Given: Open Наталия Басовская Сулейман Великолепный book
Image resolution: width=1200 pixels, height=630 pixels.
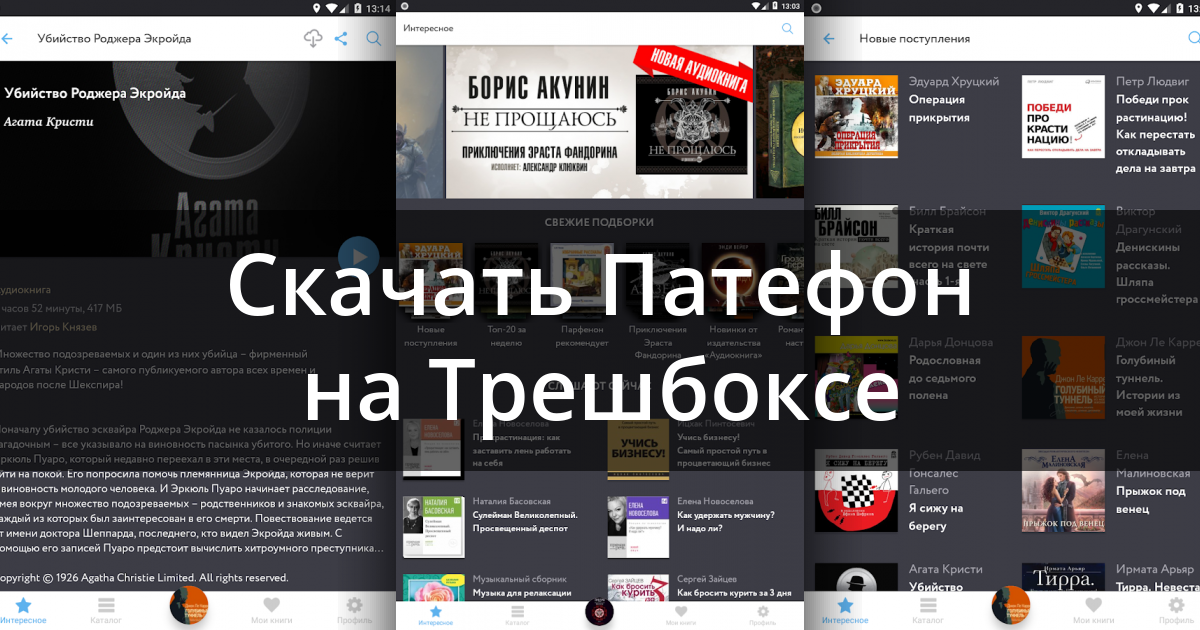Looking at the screenshot, I should coord(499,526).
